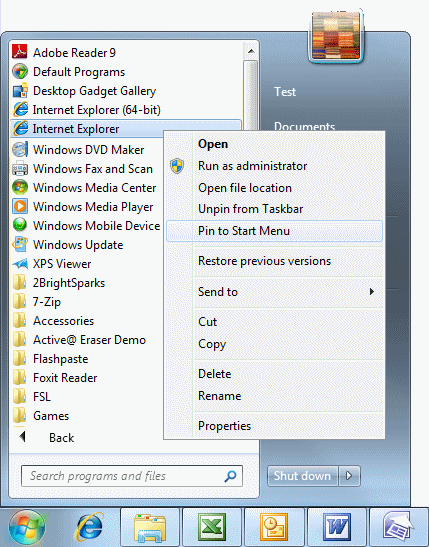
Task: Expand the Accessories folder
Action: (x=53, y=321)
